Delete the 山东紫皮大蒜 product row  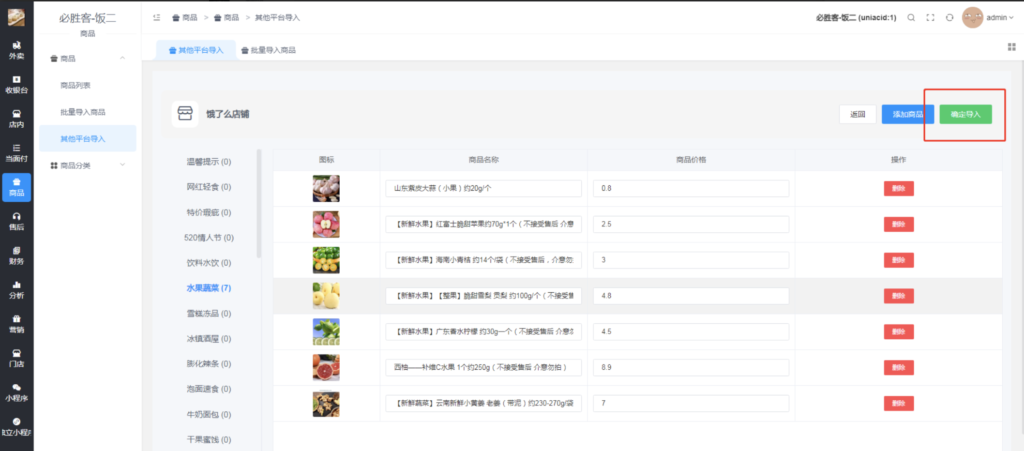tap(897, 188)
